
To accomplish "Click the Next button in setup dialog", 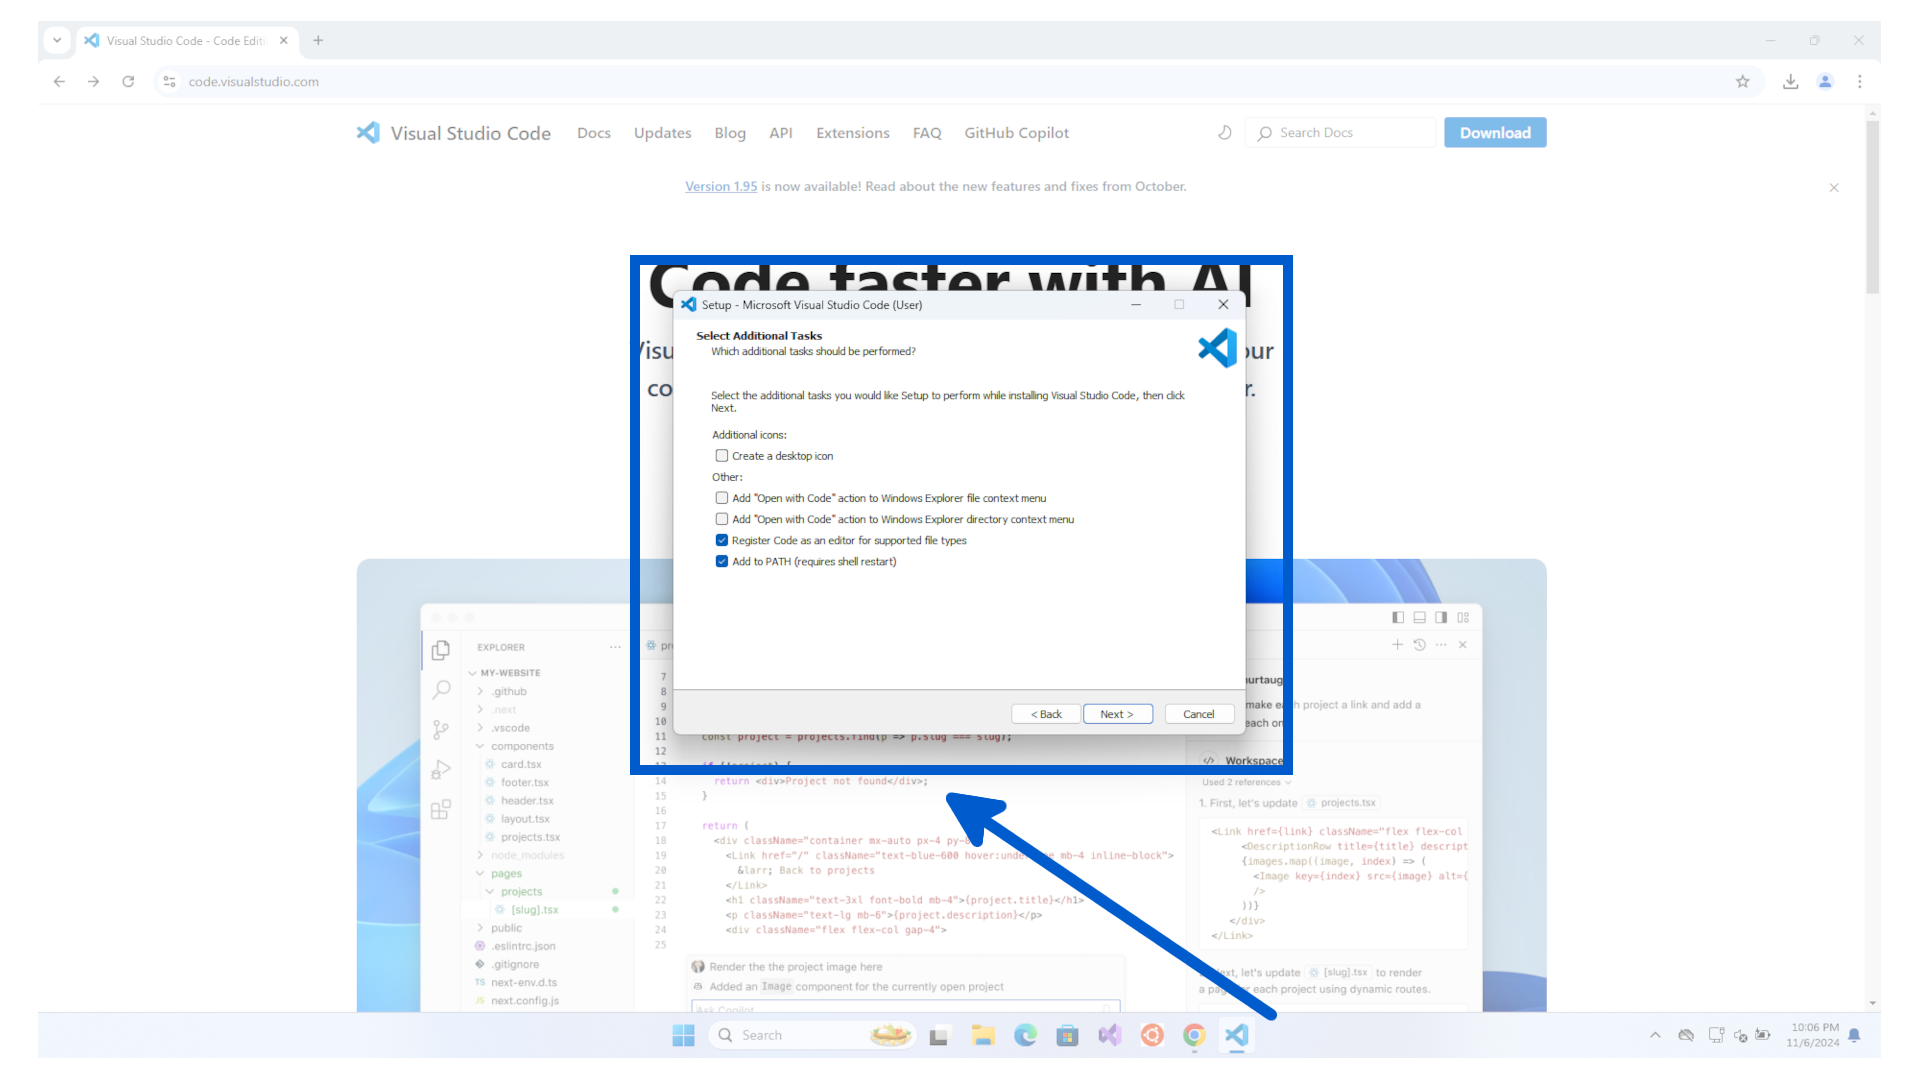I will click(1117, 713).
